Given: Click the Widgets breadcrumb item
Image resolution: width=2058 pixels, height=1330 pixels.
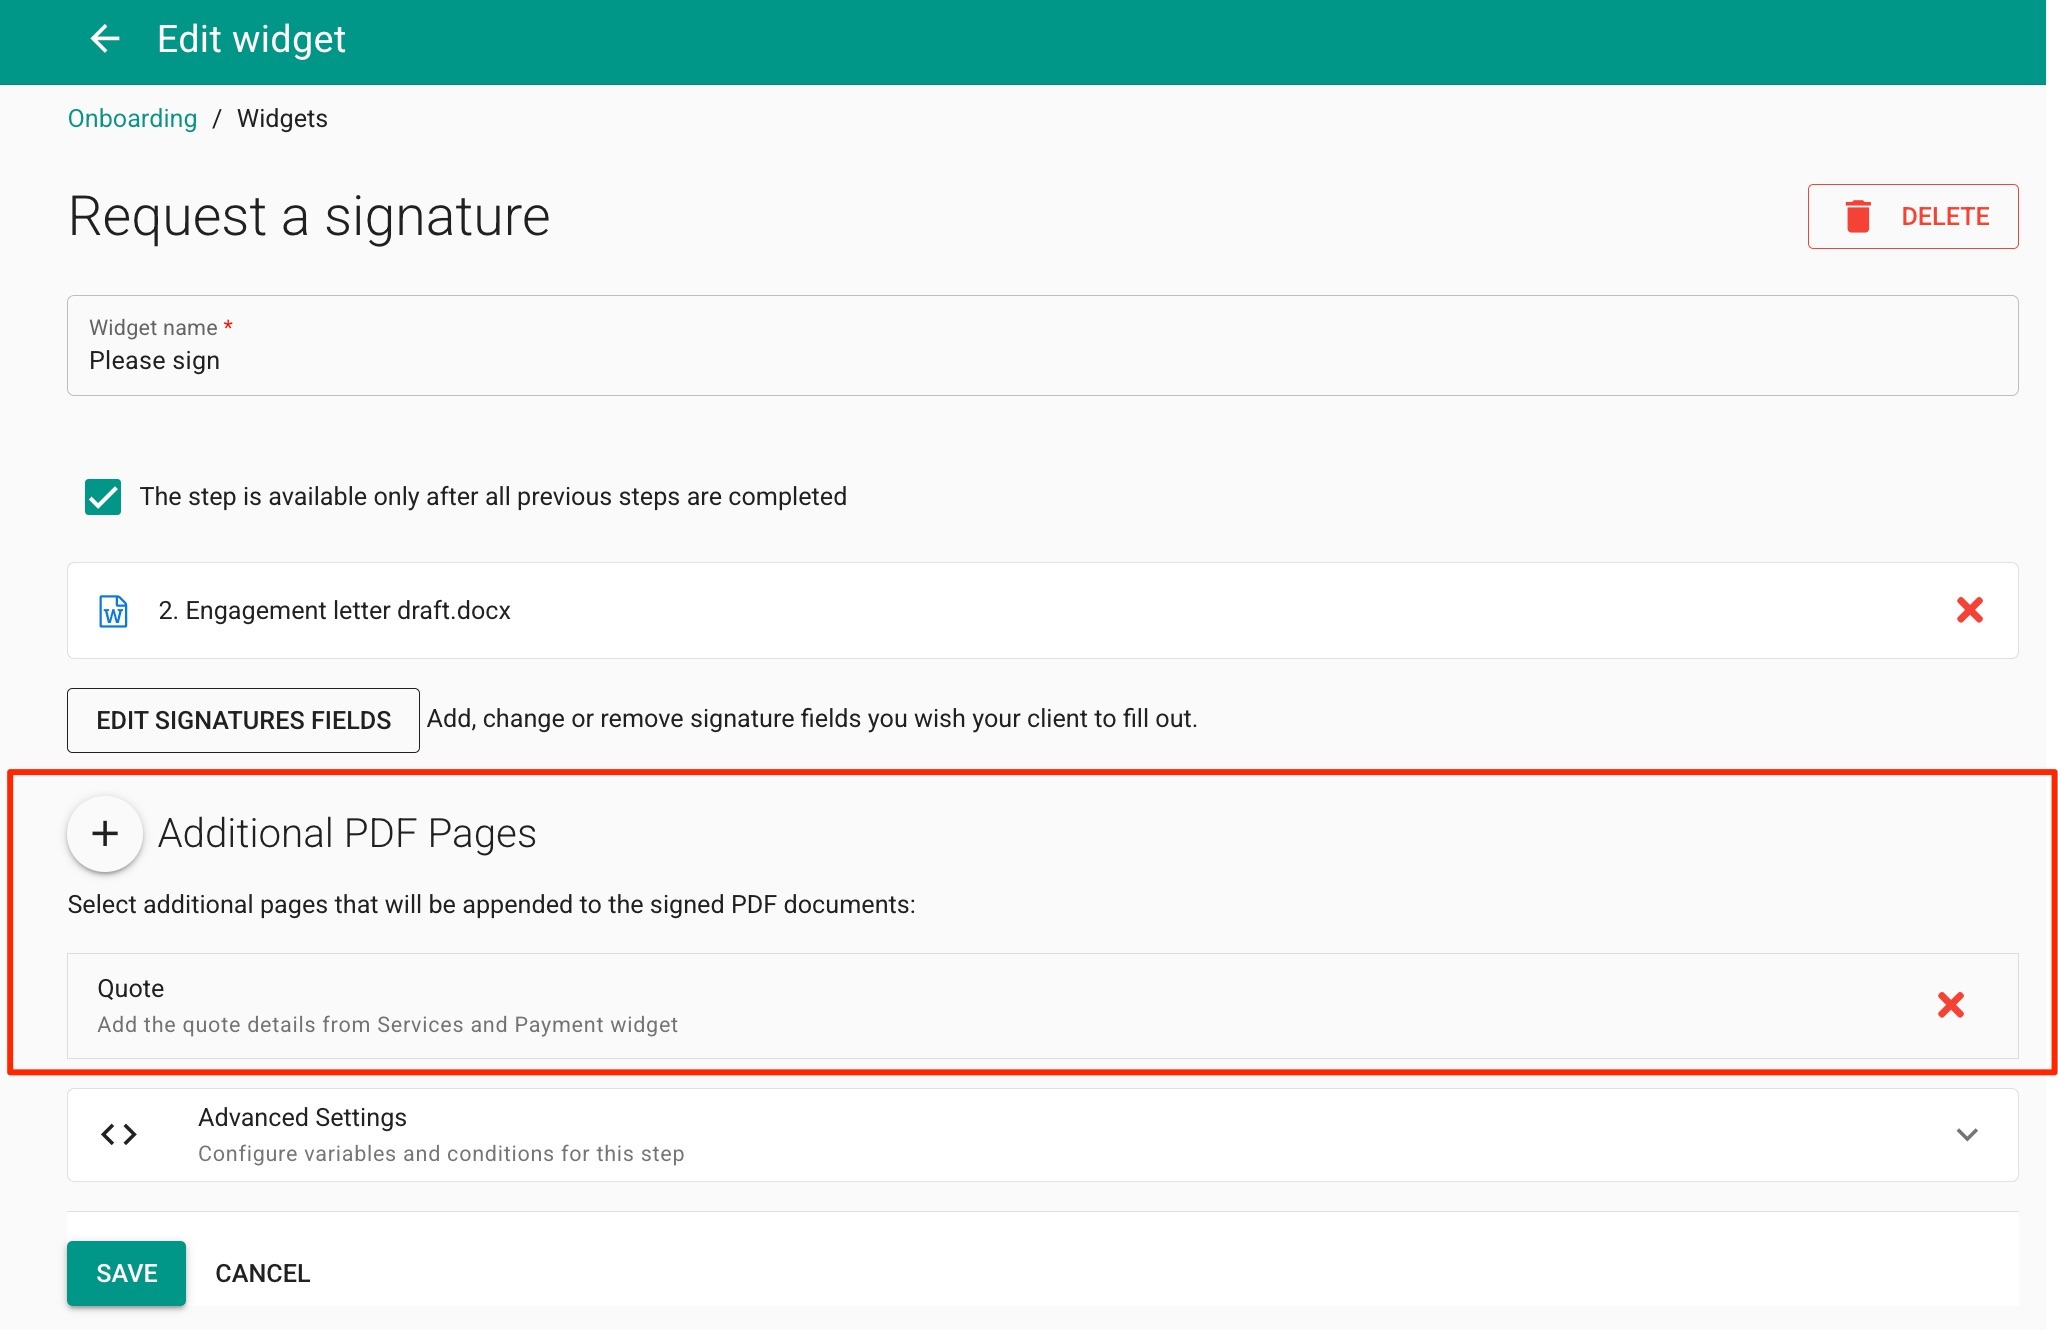Looking at the screenshot, I should point(282,119).
